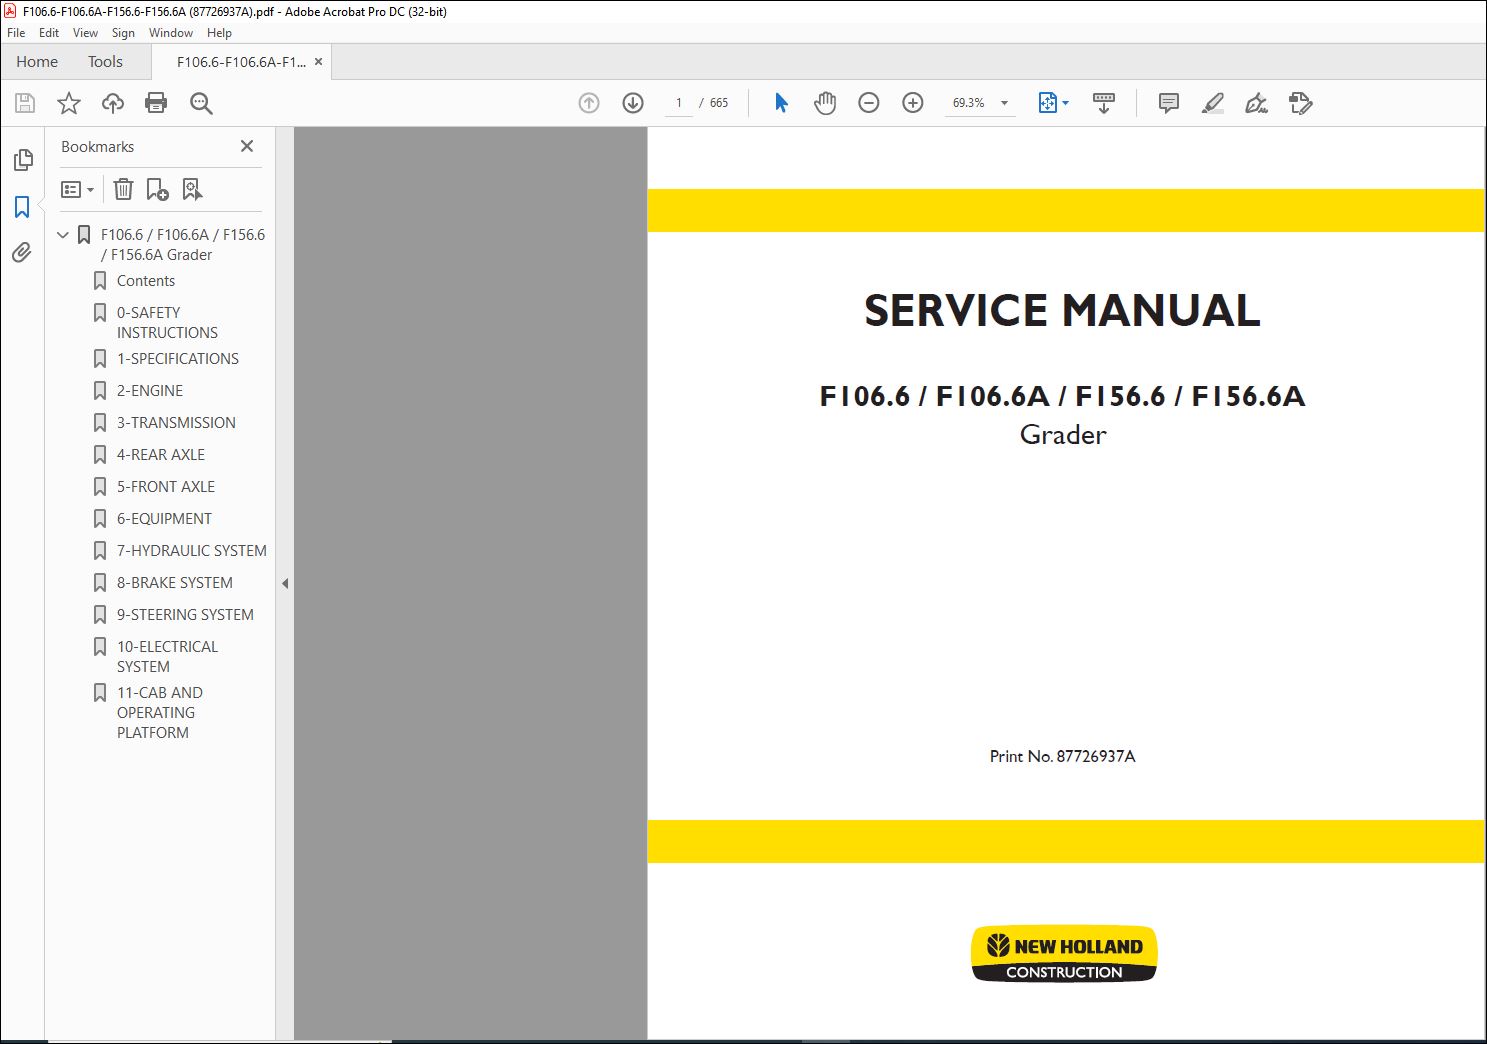Close the Bookmarks panel
This screenshot has width=1487, height=1044.
tap(247, 146)
